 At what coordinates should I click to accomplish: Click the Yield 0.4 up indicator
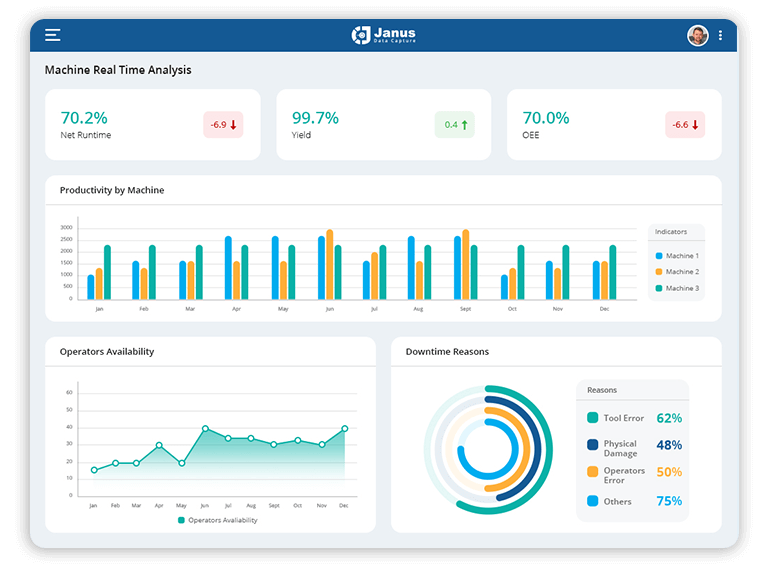tap(454, 125)
